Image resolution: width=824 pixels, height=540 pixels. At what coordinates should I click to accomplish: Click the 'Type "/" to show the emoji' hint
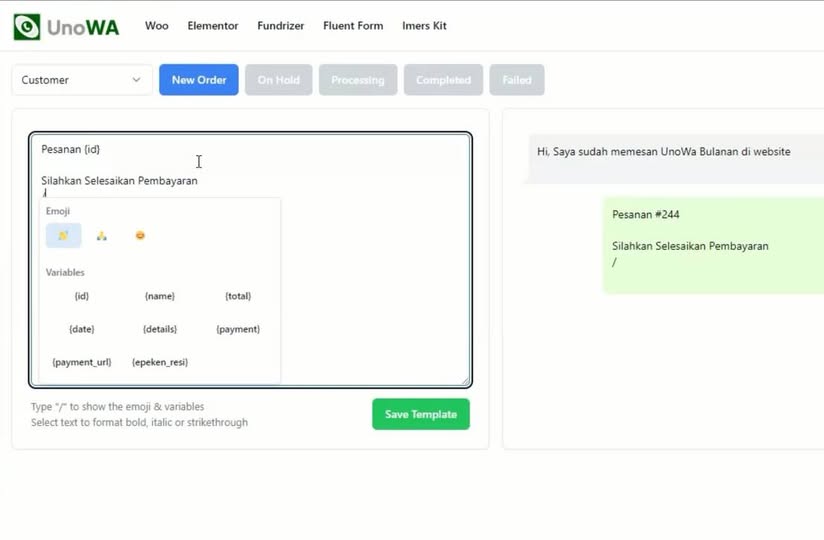[x=117, y=407]
